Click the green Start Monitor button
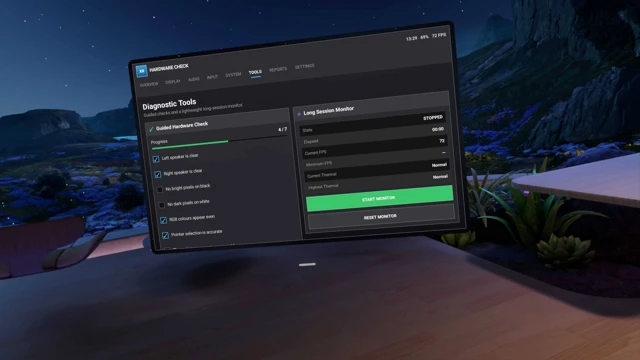 pyautogui.click(x=380, y=198)
